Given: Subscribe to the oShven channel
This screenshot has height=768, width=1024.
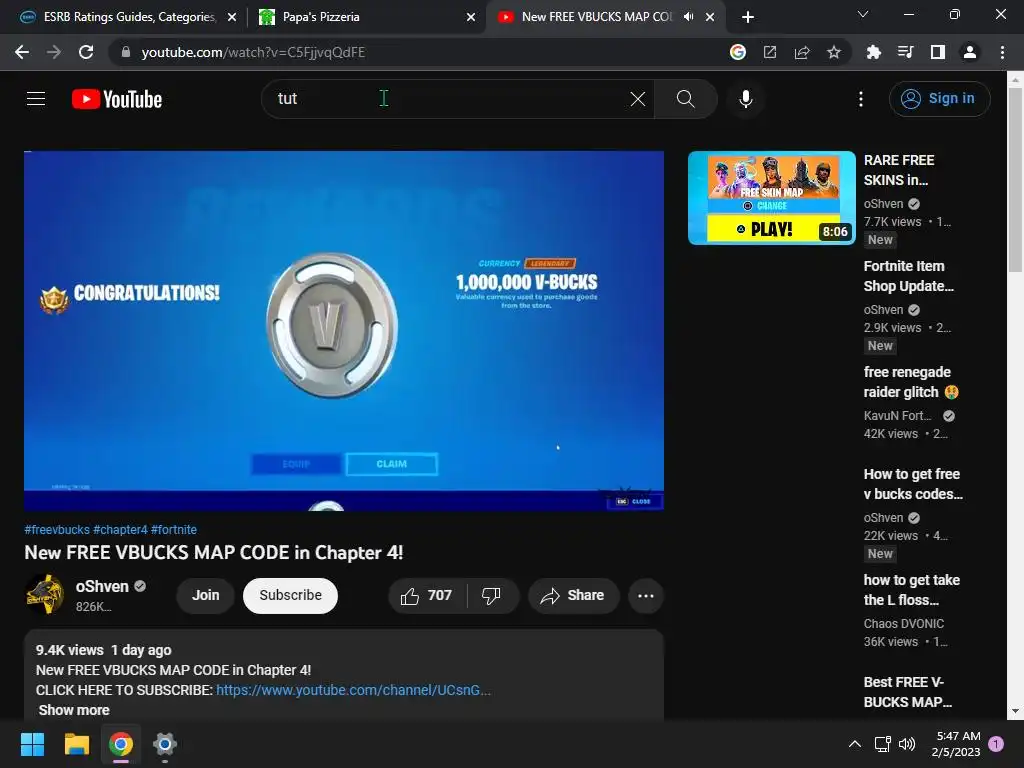Looking at the screenshot, I should coord(290,596).
